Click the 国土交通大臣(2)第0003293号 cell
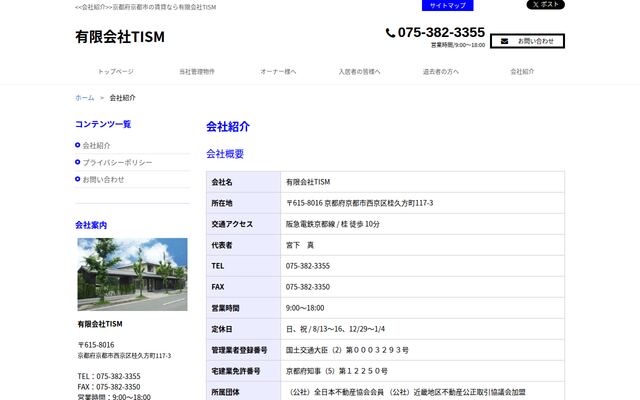 (422, 350)
